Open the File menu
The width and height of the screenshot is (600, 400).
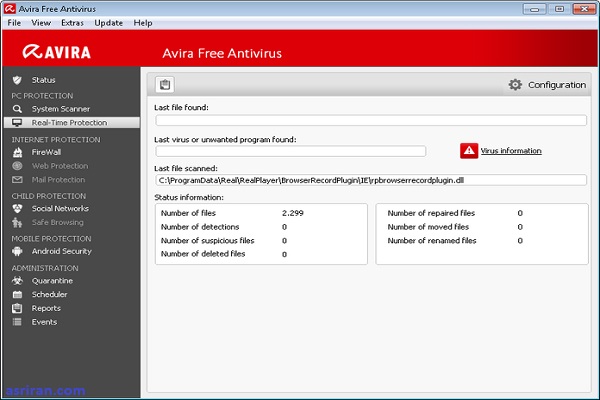pyautogui.click(x=14, y=22)
